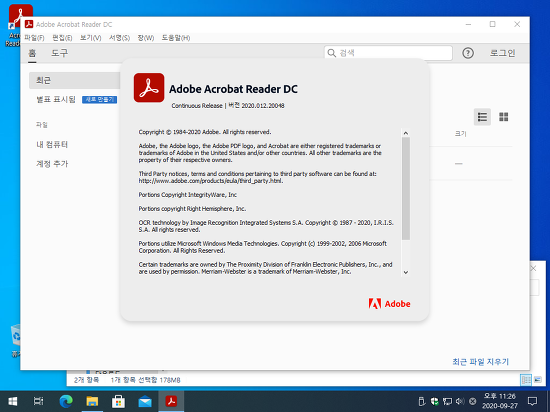
Task: Open the notification center icon
Action: (x=532, y=401)
